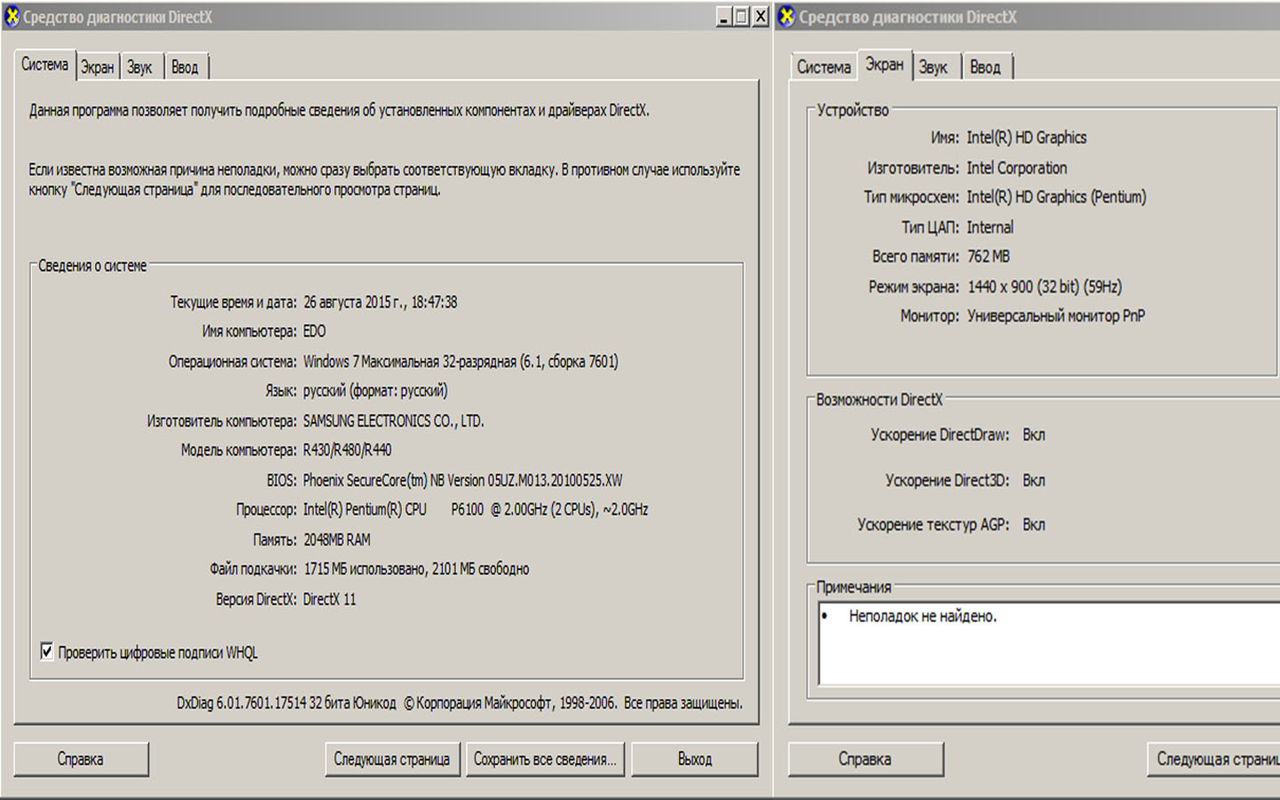This screenshot has width=1280, height=800.
Task: Click the Режим экрана label
Action: (914, 287)
